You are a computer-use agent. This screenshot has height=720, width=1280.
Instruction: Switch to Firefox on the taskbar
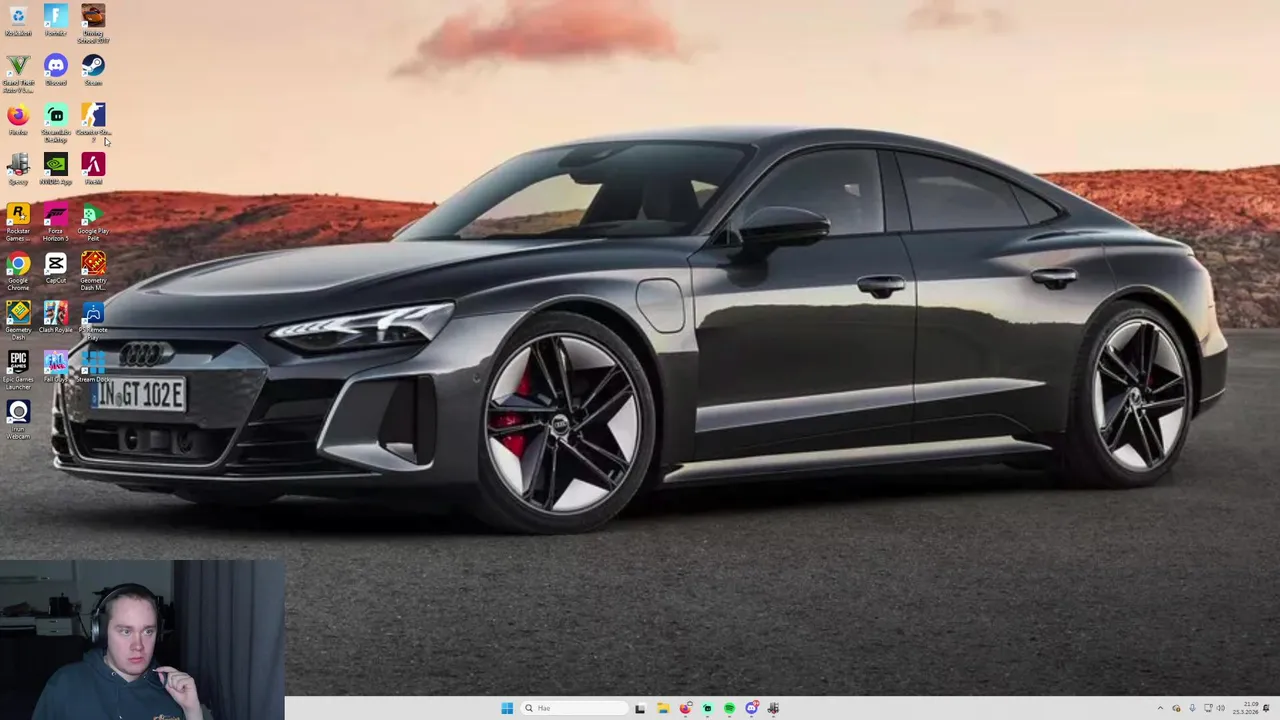click(x=685, y=708)
